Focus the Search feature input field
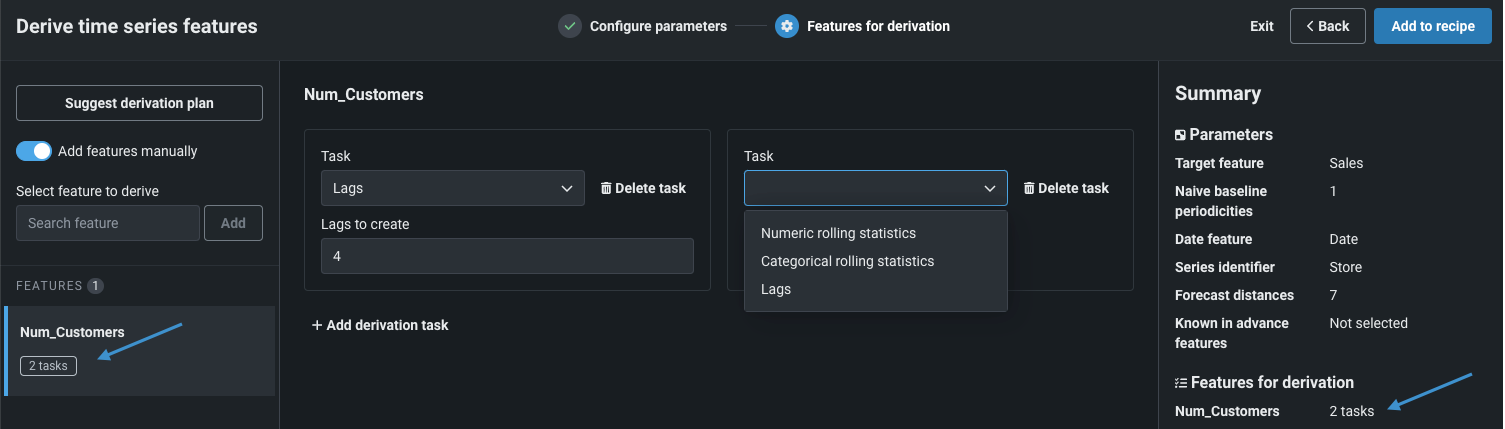Viewport: 1505px width, 429px height. coord(108,223)
